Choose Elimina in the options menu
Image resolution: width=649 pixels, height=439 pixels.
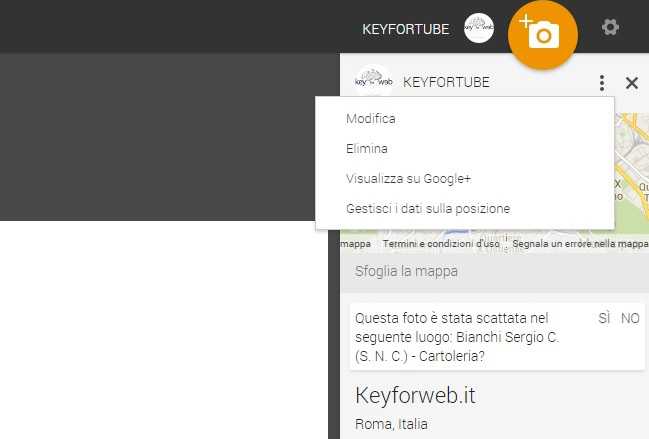[367, 149]
